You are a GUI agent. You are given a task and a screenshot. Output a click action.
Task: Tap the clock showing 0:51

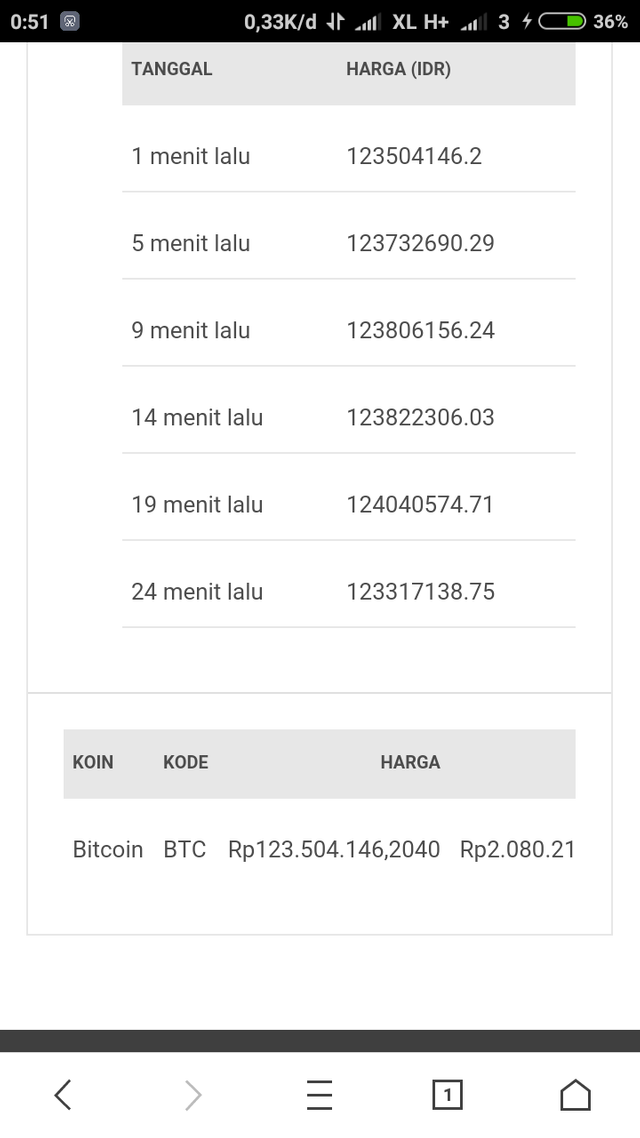29,21
